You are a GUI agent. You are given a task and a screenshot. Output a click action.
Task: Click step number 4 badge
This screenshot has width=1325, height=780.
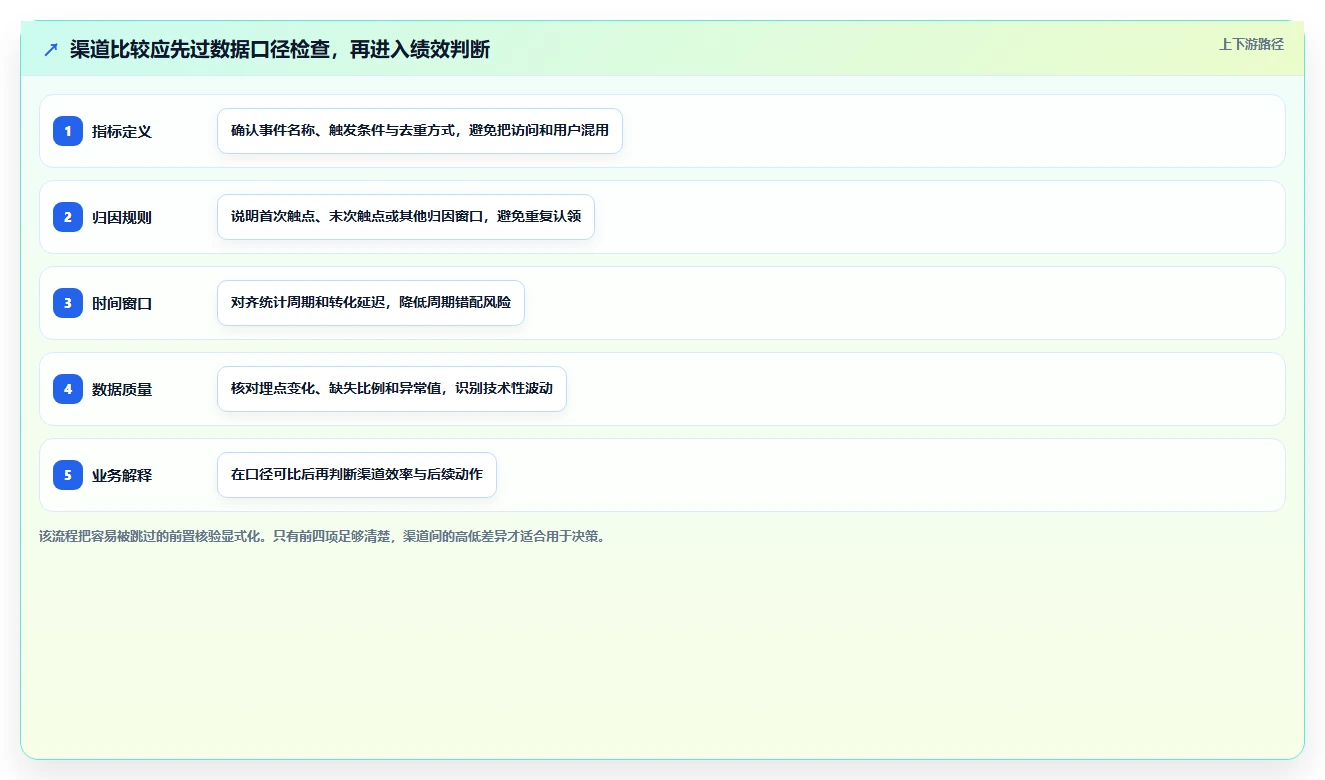pyautogui.click(x=68, y=389)
